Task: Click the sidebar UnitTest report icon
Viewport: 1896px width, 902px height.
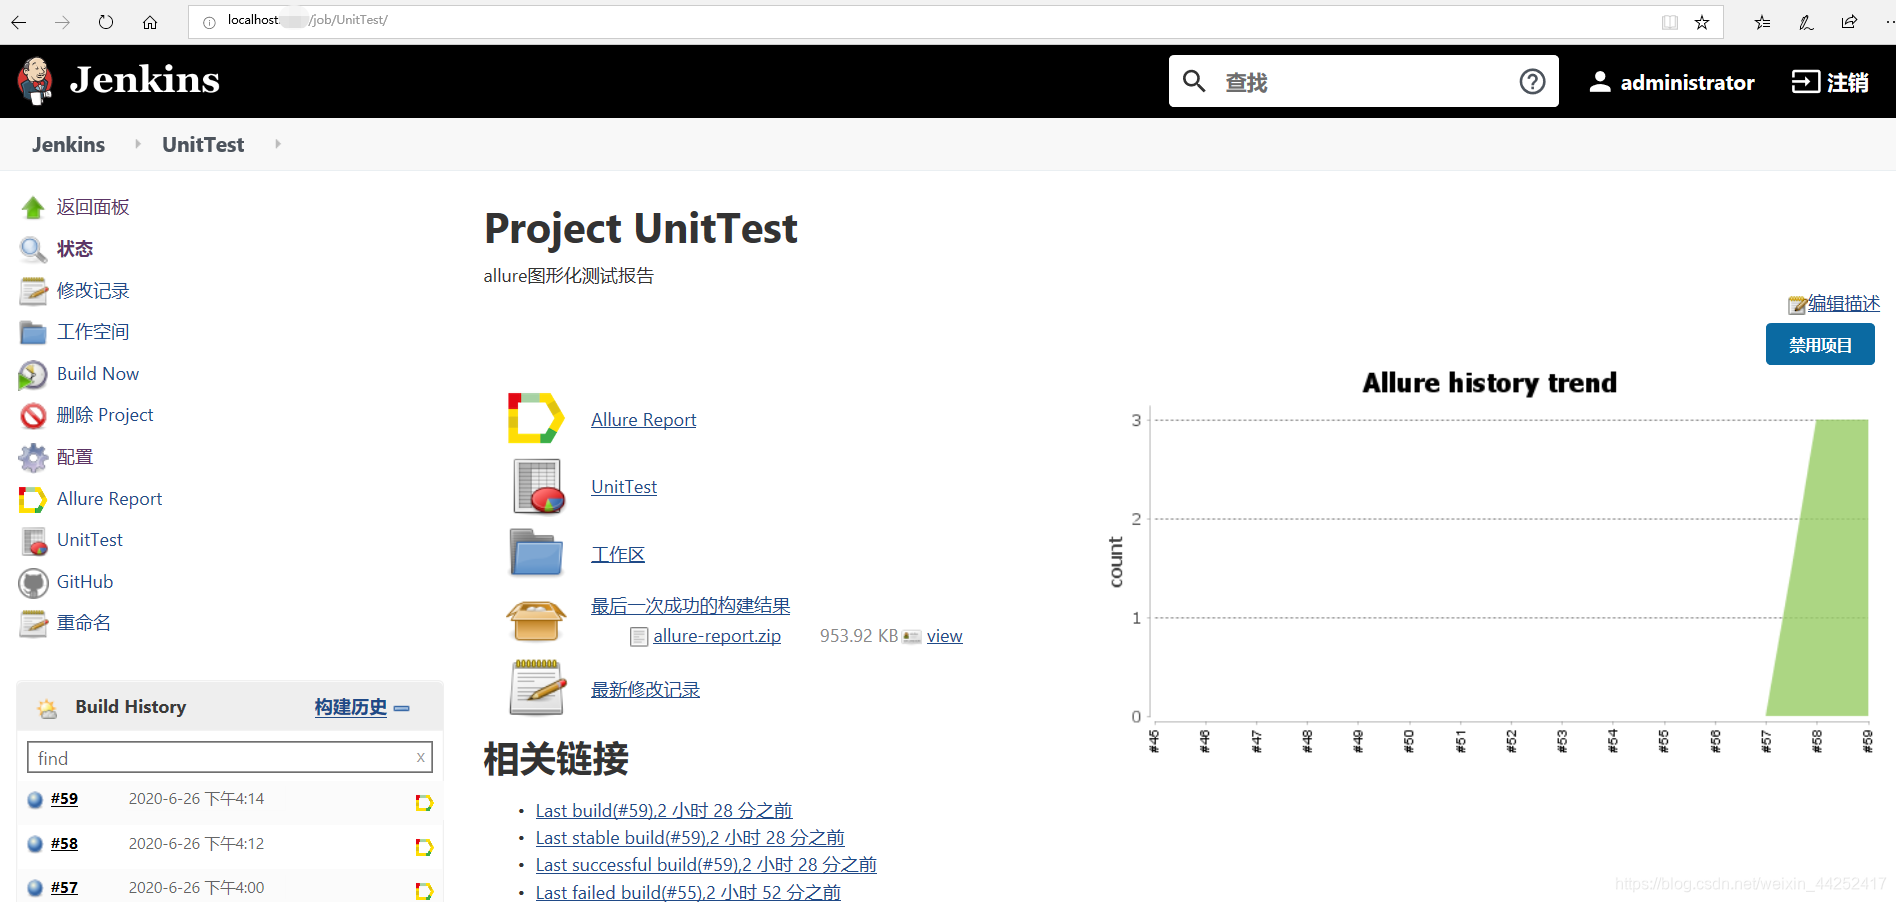Action: click(34, 541)
